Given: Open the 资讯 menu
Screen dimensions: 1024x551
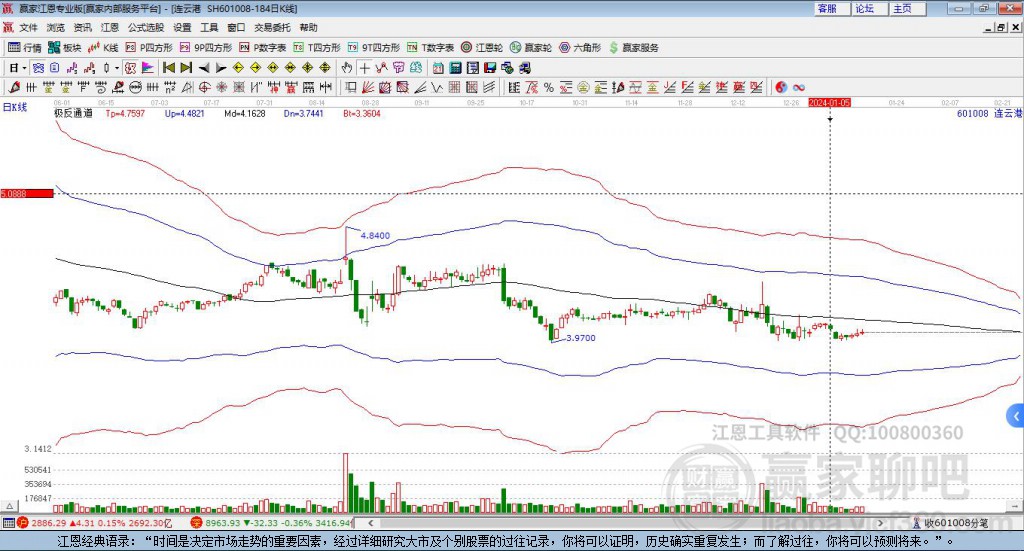Looking at the screenshot, I should tap(82, 27).
